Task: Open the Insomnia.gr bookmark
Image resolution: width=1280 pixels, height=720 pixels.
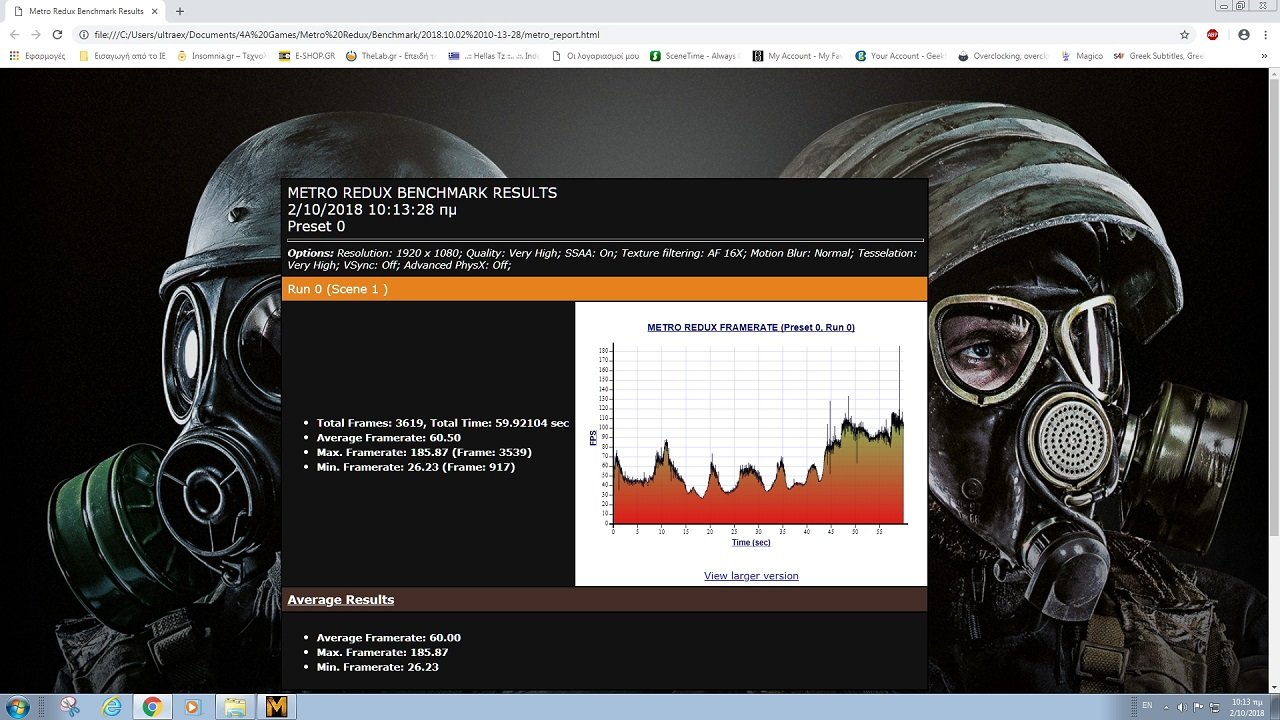Action: pyautogui.click(x=220, y=56)
